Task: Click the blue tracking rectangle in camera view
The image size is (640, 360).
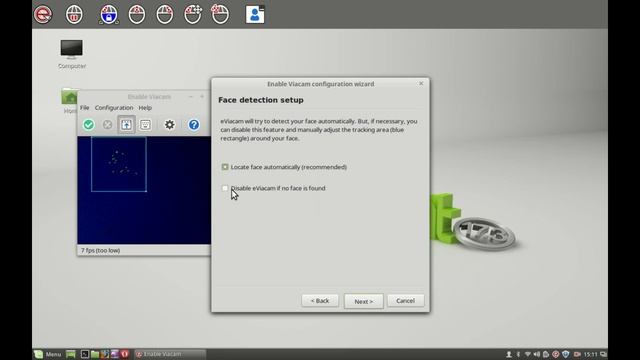Action: (x=119, y=164)
